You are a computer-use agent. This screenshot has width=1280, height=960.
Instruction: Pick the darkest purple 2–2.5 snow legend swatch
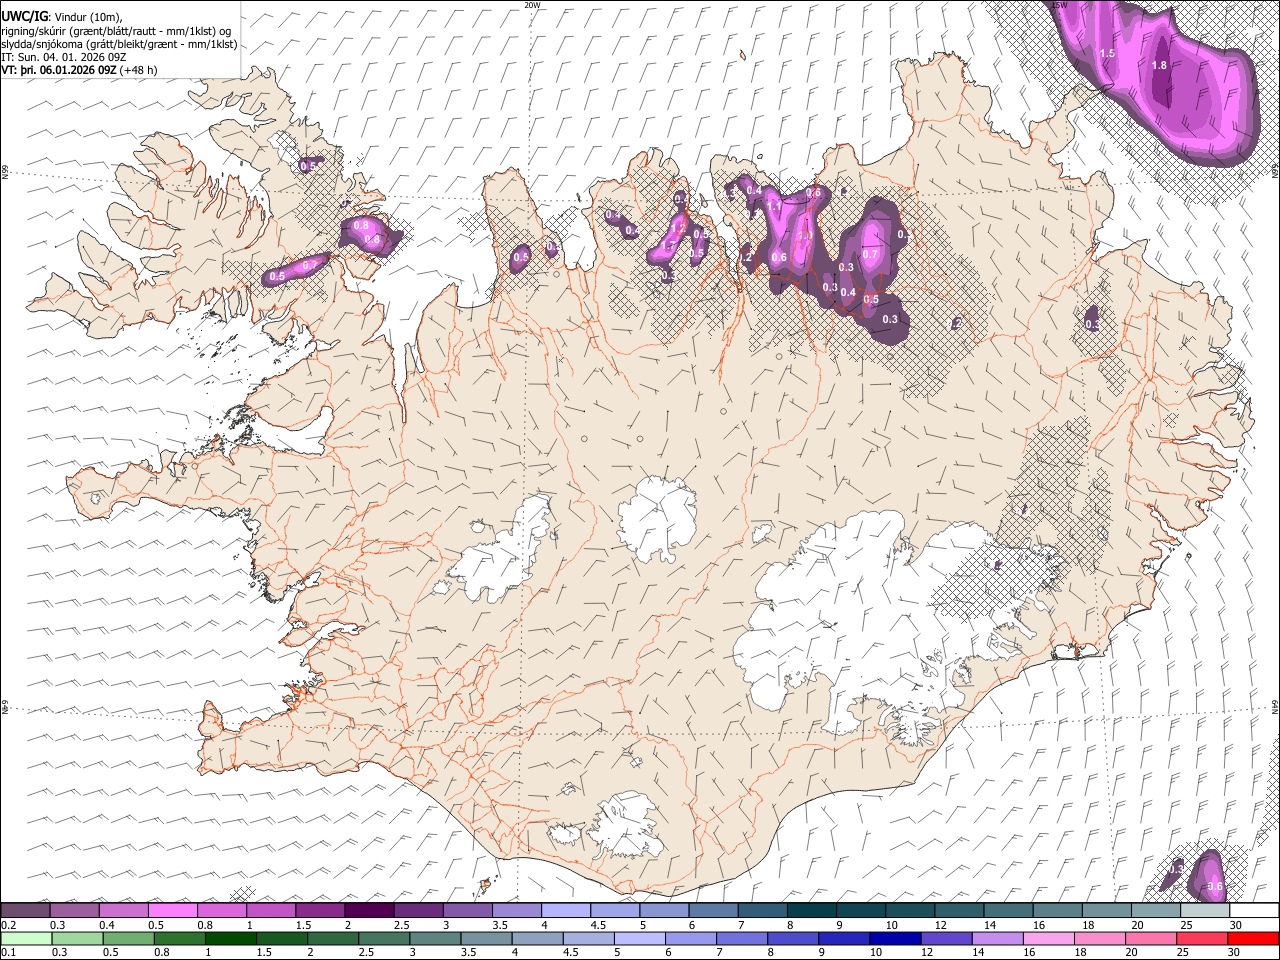[x=369, y=911]
